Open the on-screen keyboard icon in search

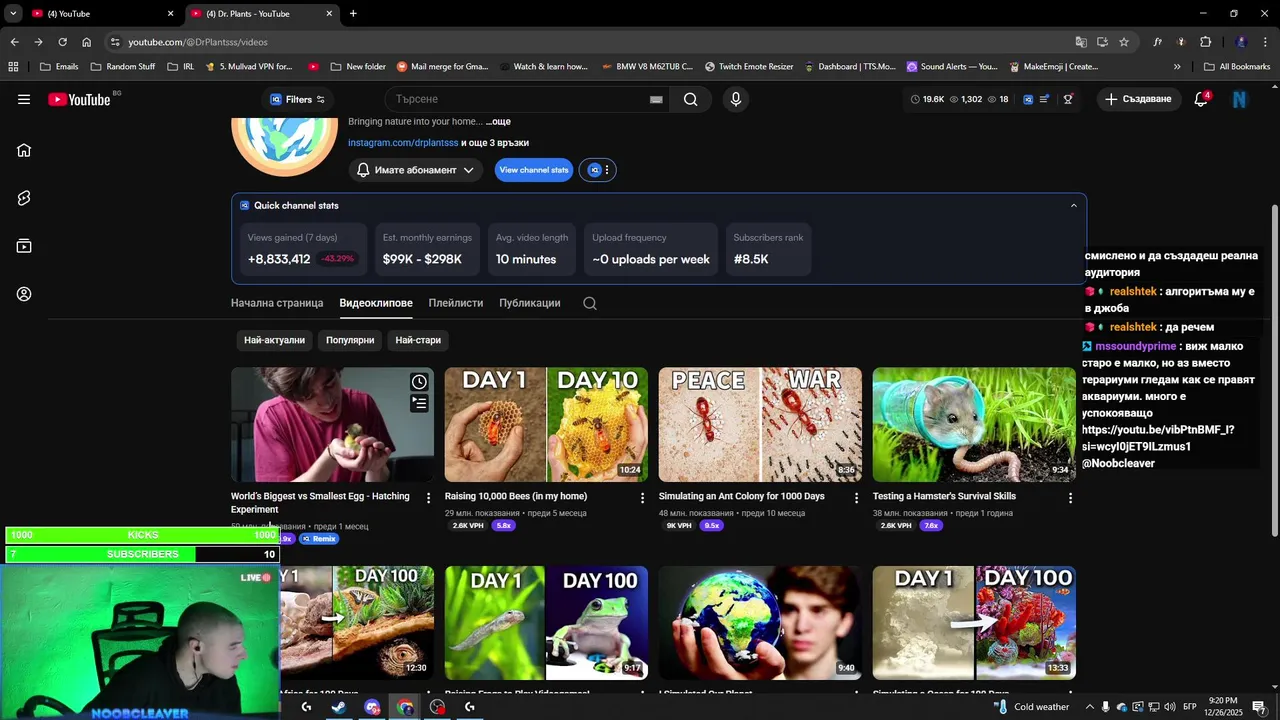point(656,100)
